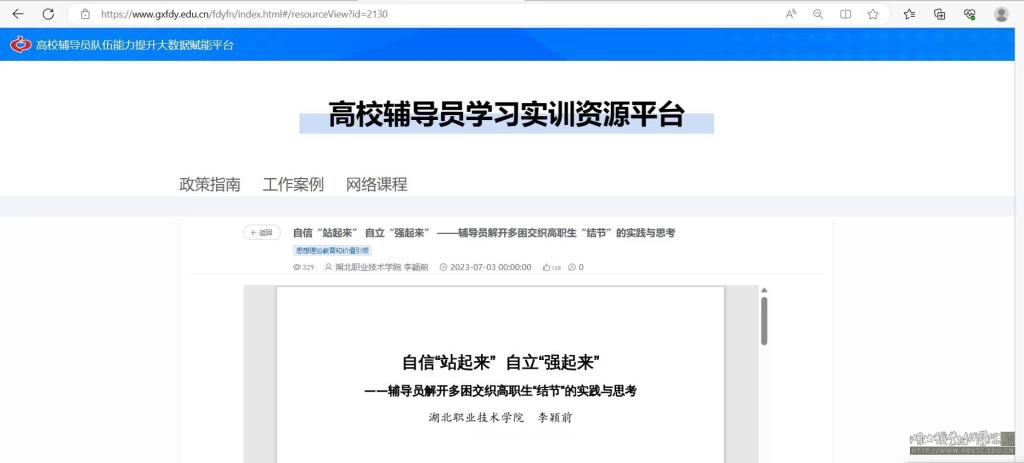1024x463 pixels.
Task: Open the favorites list icon
Action: click(909, 14)
